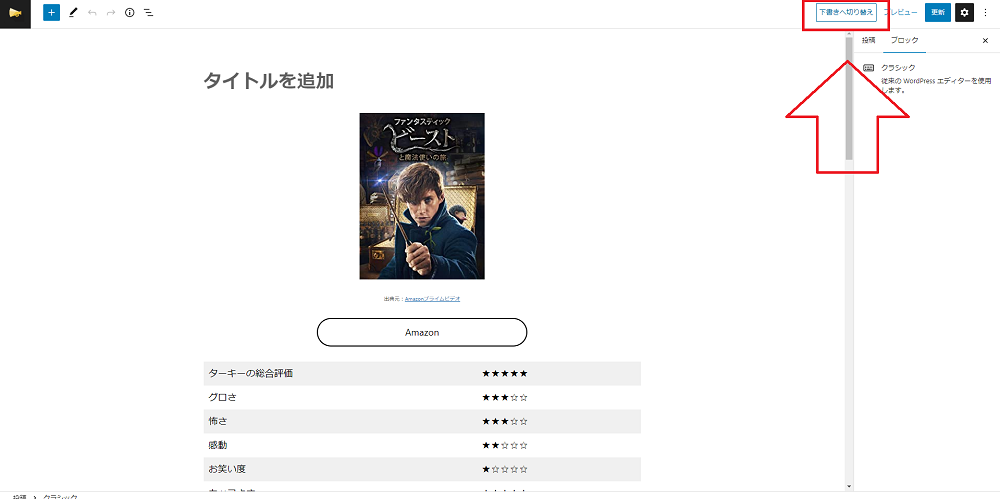Open the Amazonプライムビデオ source link
This screenshot has width=1000, height=499.
tap(432, 299)
